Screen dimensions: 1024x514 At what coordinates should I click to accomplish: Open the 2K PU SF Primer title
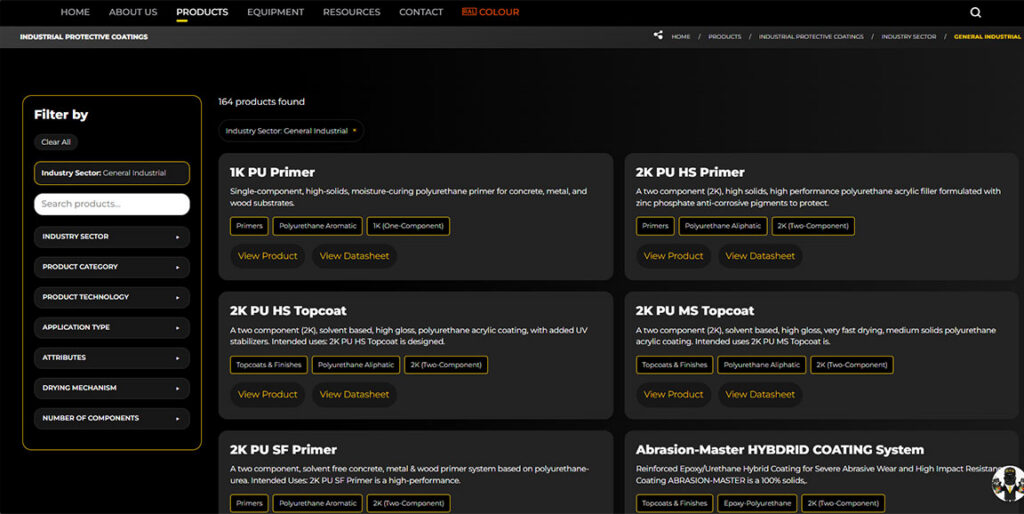pyautogui.click(x=283, y=450)
